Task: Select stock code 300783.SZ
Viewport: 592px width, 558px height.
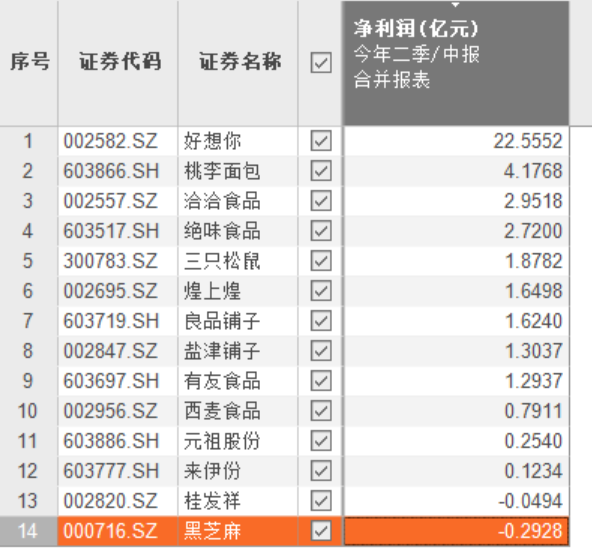Action: [x=110, y=261]
